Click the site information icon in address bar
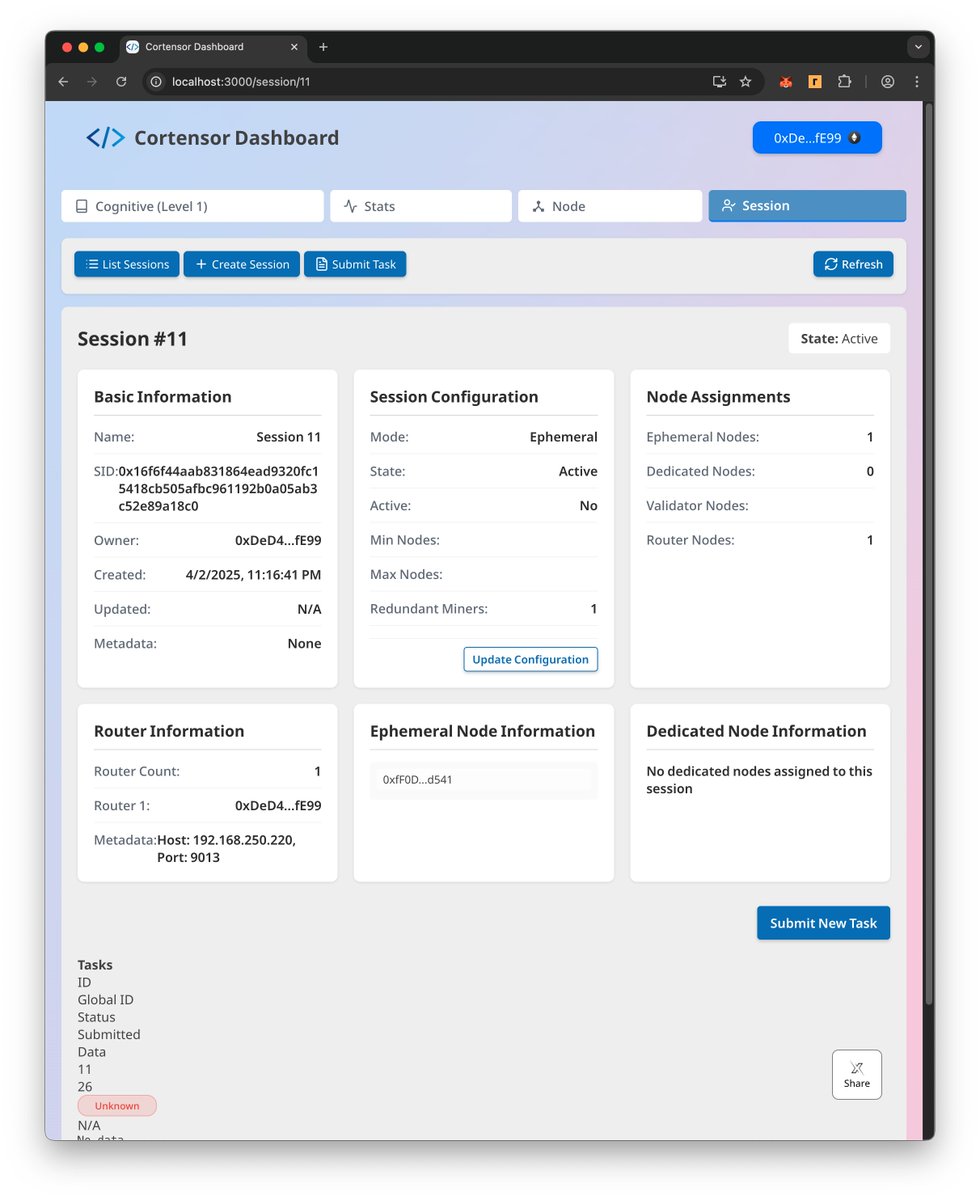This screenshot has height=1200, width=980. [x=157, y=82]
